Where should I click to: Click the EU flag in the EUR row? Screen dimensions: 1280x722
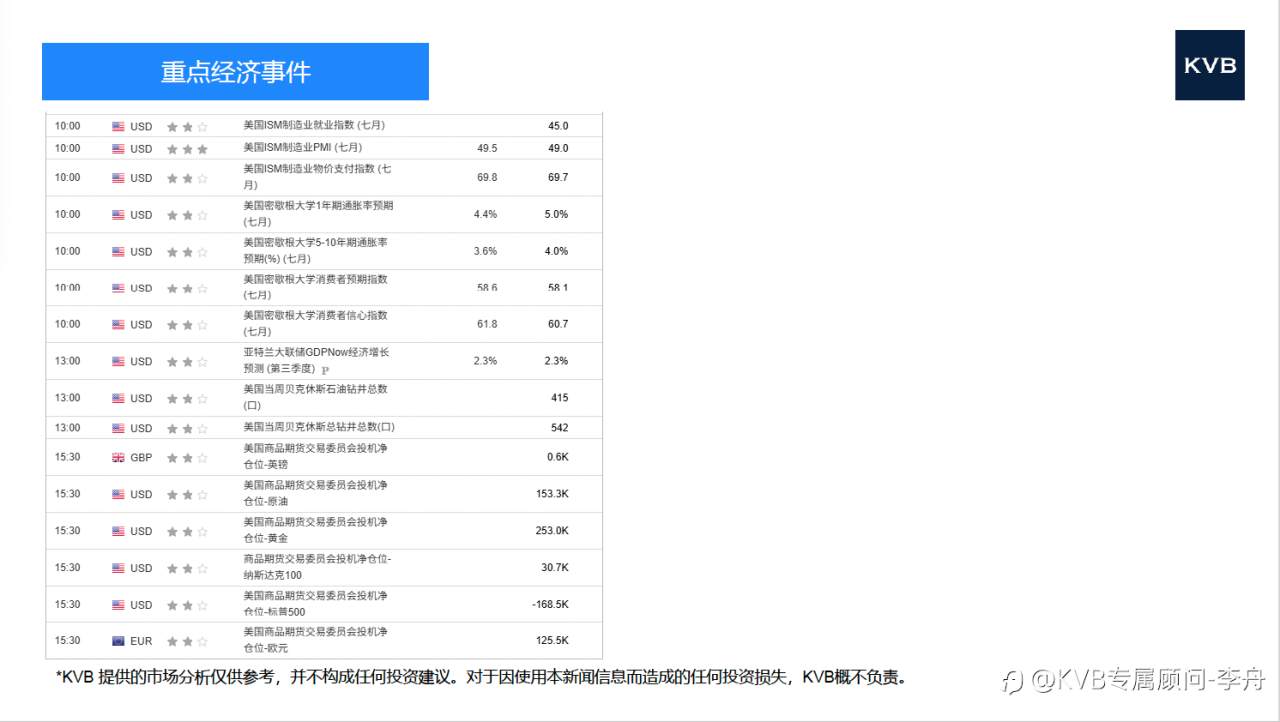[x=118, y=641]
